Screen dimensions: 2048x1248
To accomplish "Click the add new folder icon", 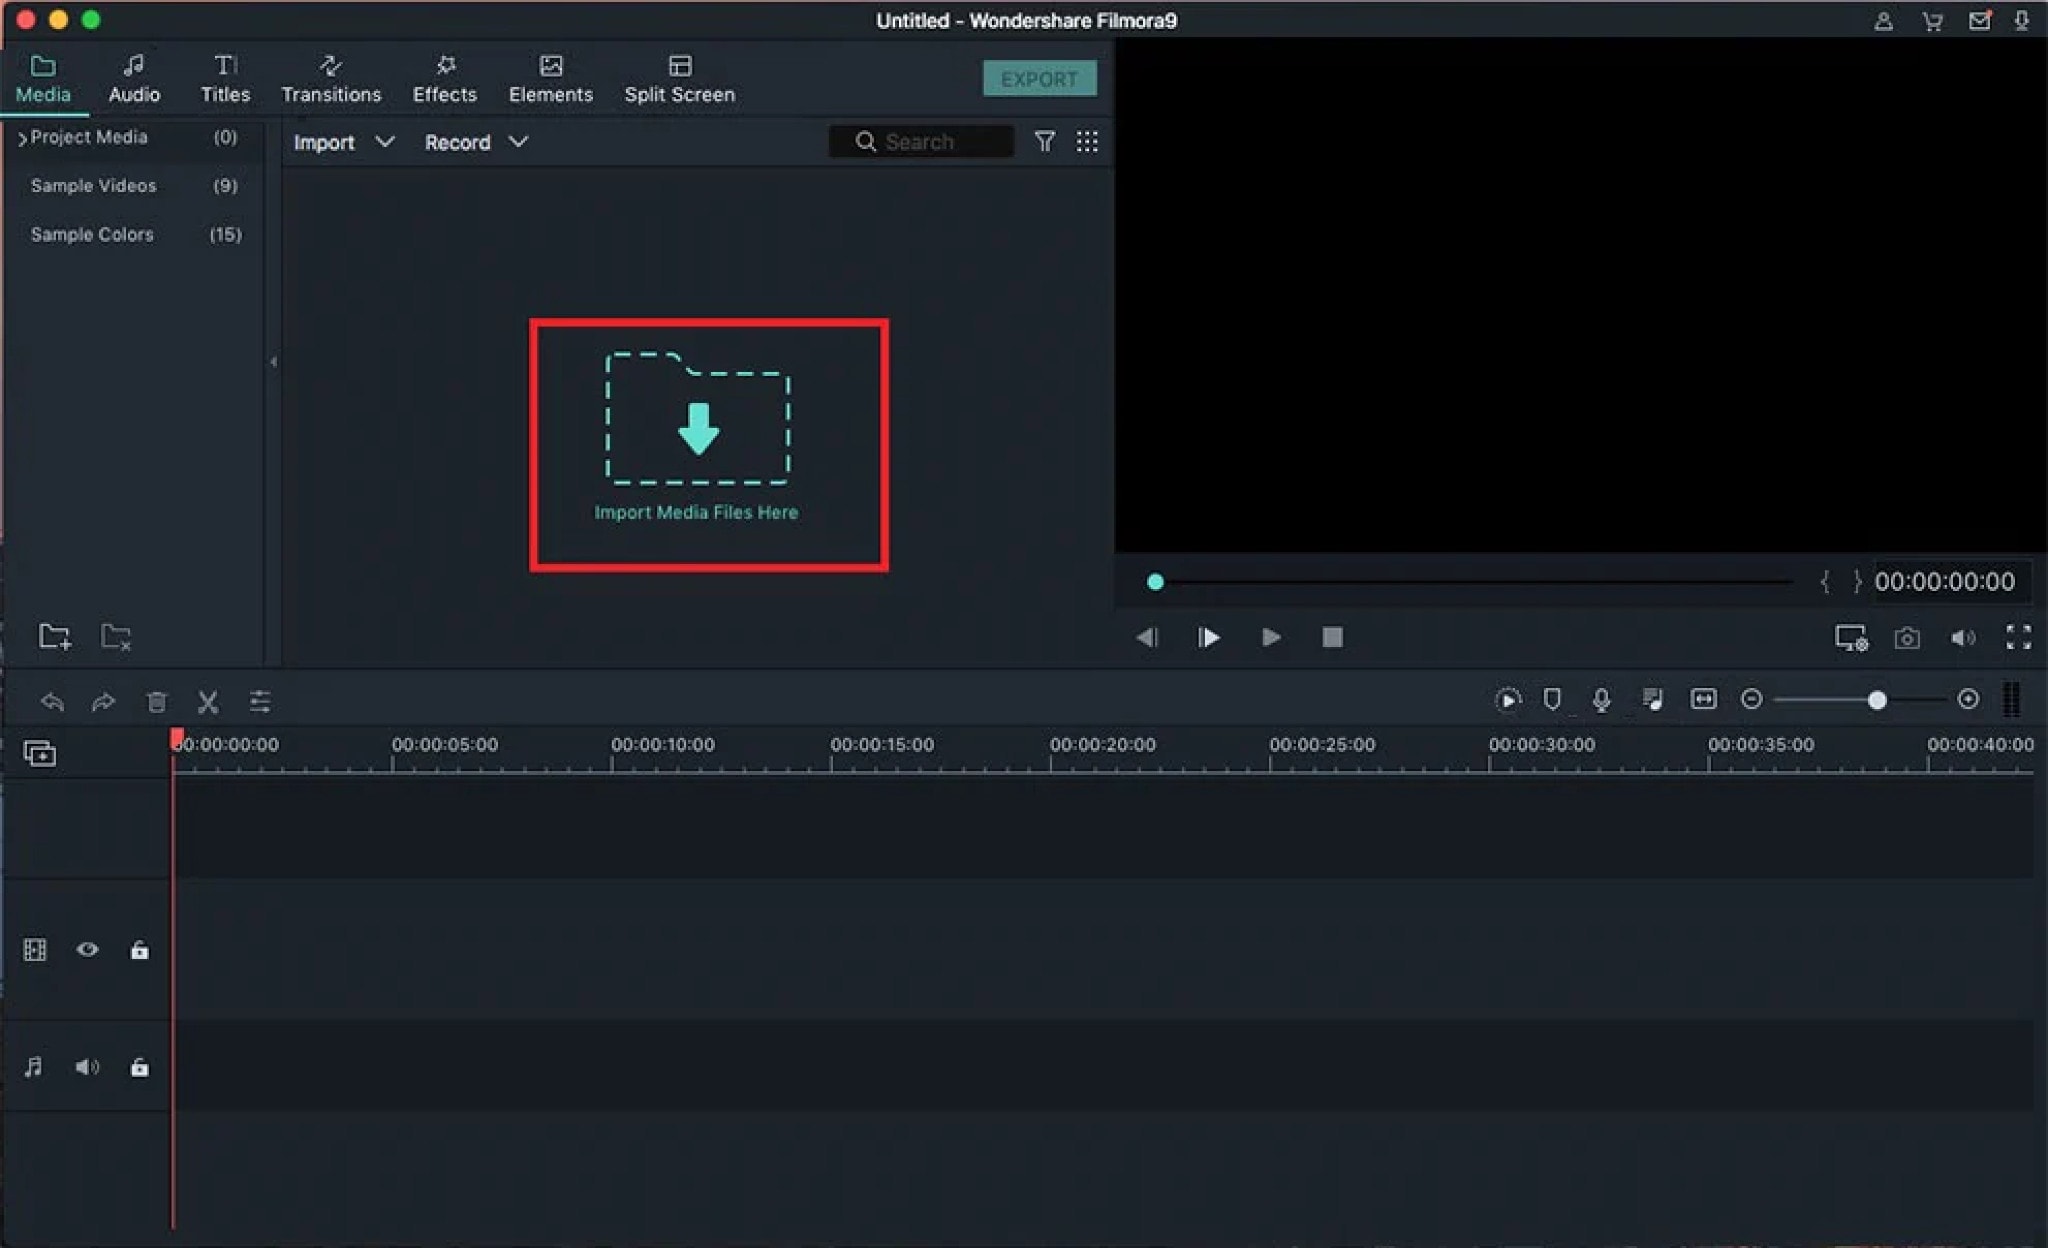I will (x=54, y=636).
